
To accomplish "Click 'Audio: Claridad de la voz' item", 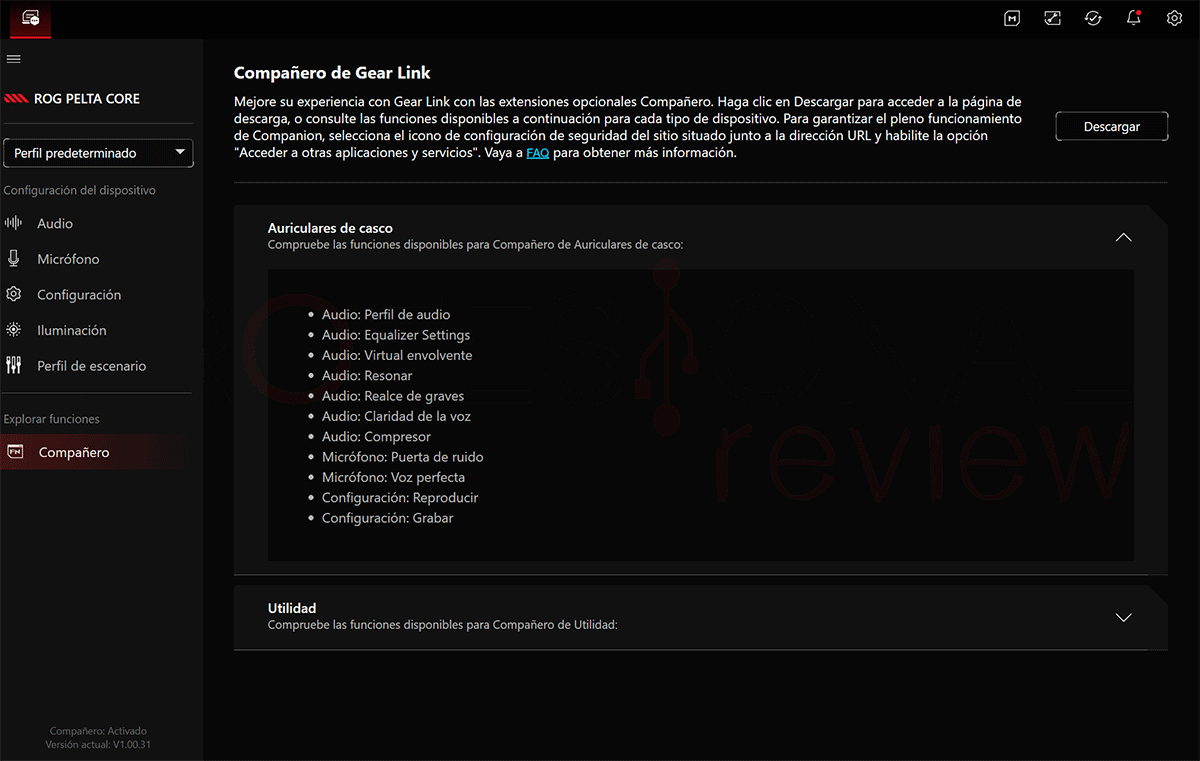I will point(396,416).
